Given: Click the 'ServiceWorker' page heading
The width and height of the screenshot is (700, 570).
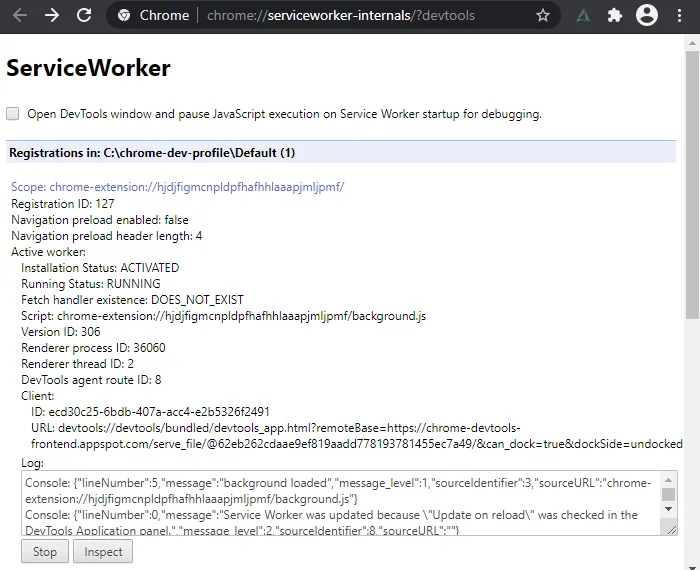Looking at the screenshot, I should click(x=88, y=68).
